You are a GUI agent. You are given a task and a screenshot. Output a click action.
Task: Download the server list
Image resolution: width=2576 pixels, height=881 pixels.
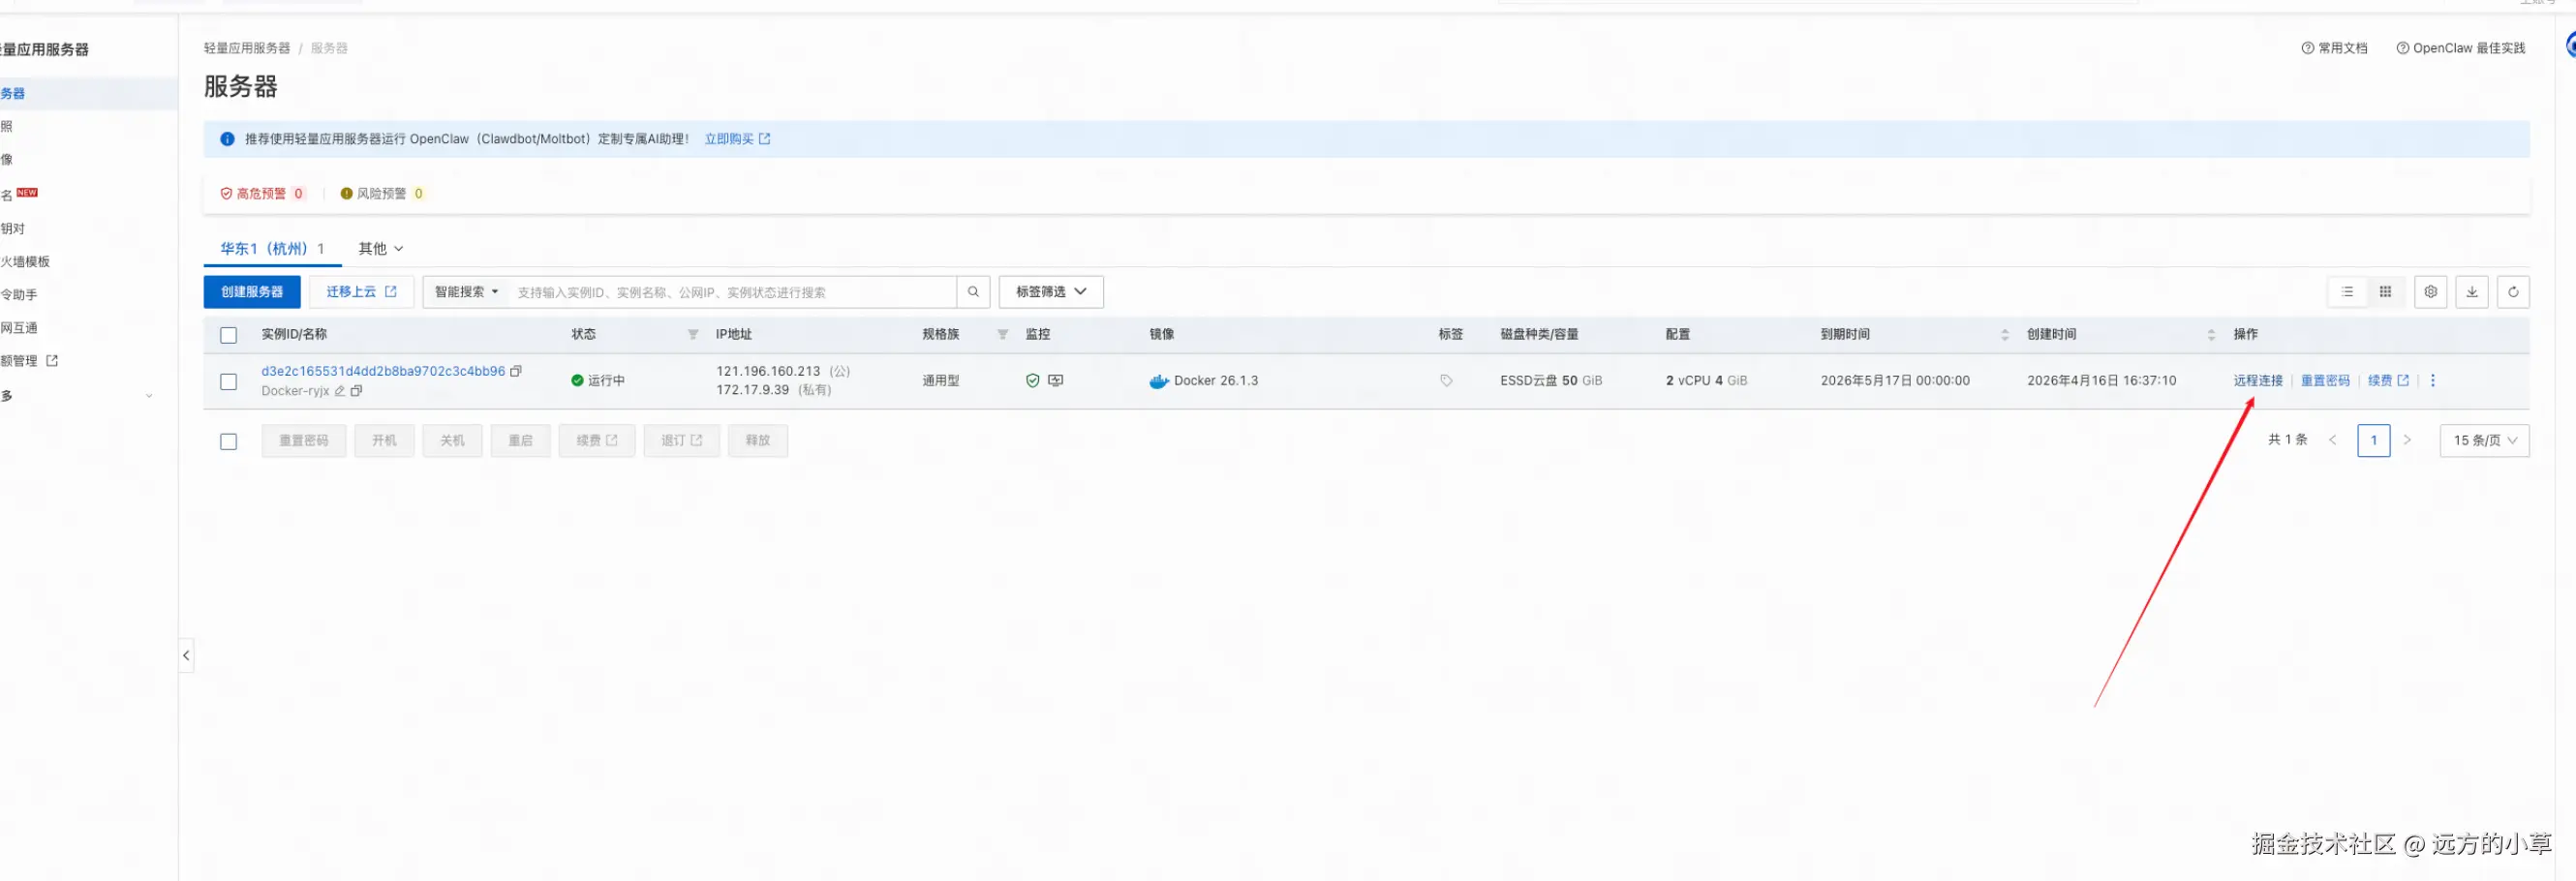tap(2472, 292)
